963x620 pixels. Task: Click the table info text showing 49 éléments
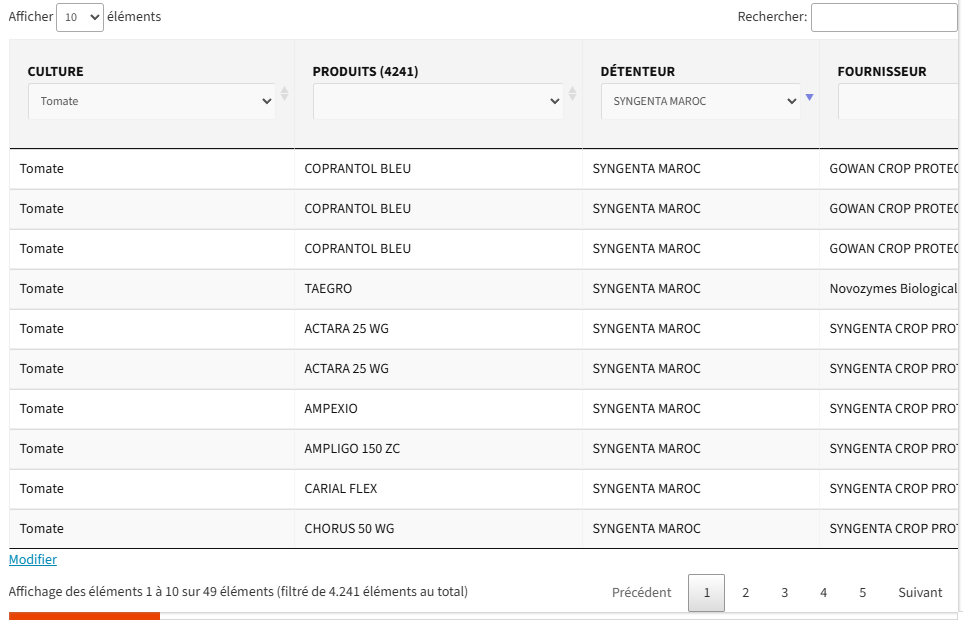click(x=238, y=592)
